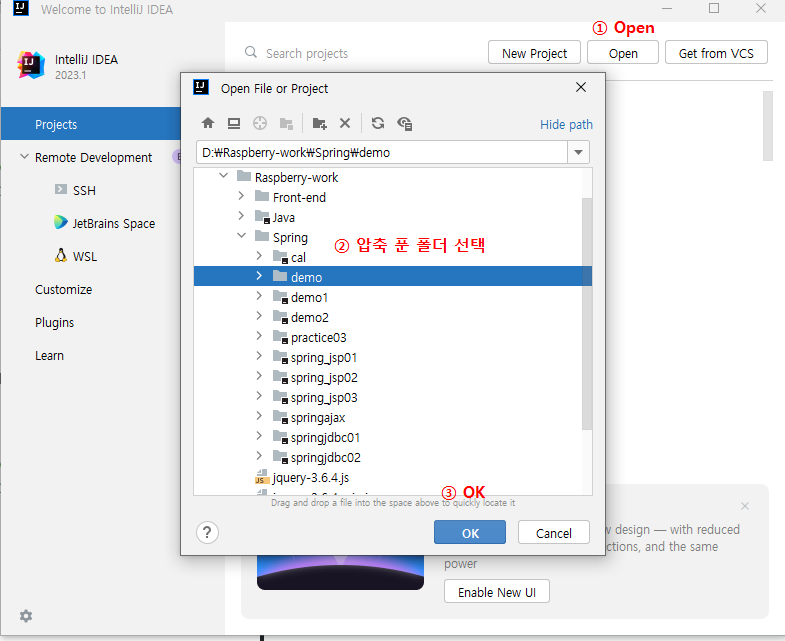Select the spring_jsp01 folder
Image resolution: width=785 pixels, height=641 pixels.
[323, 358]
